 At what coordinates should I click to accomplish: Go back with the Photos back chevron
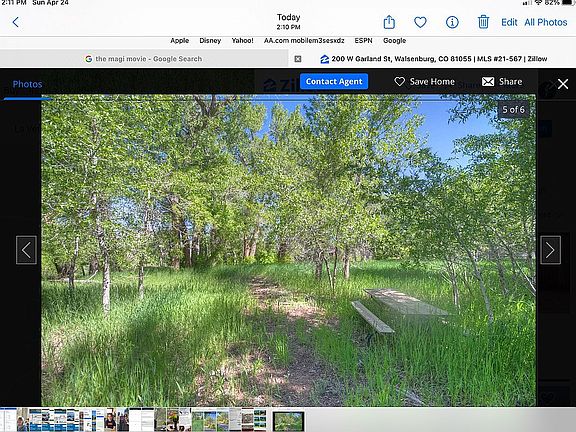coord(15,22)
